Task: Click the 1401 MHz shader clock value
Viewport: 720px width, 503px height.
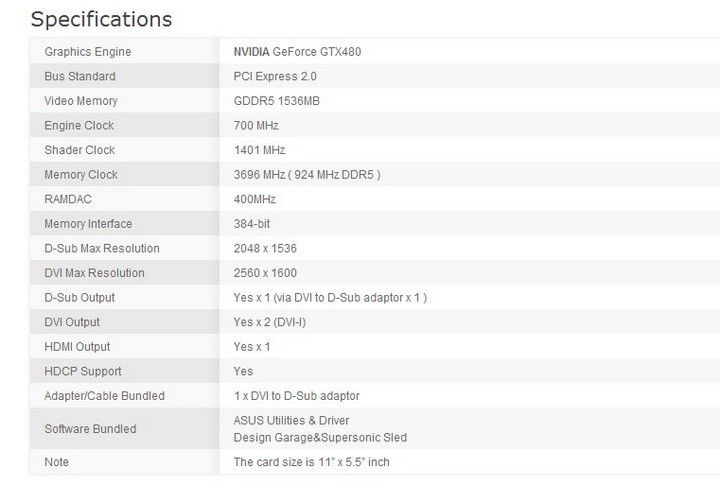Action: pyautogui.click(x=259, y=150)
